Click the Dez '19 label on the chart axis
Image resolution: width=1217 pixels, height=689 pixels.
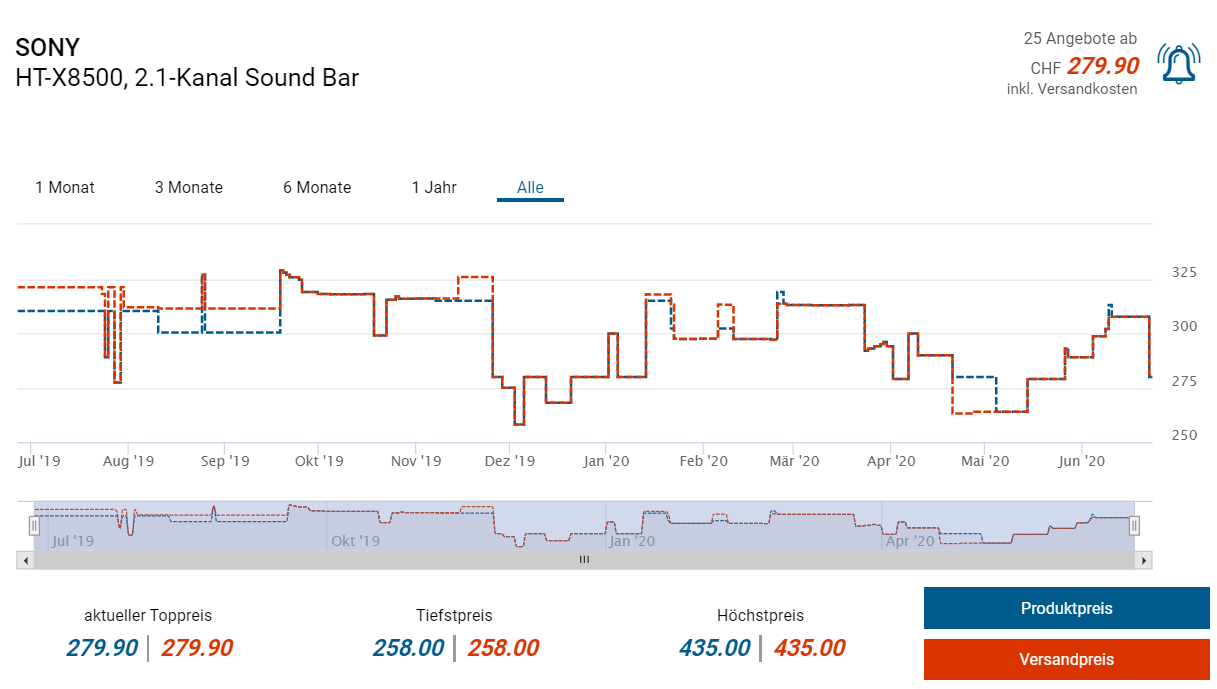[510, 461]
